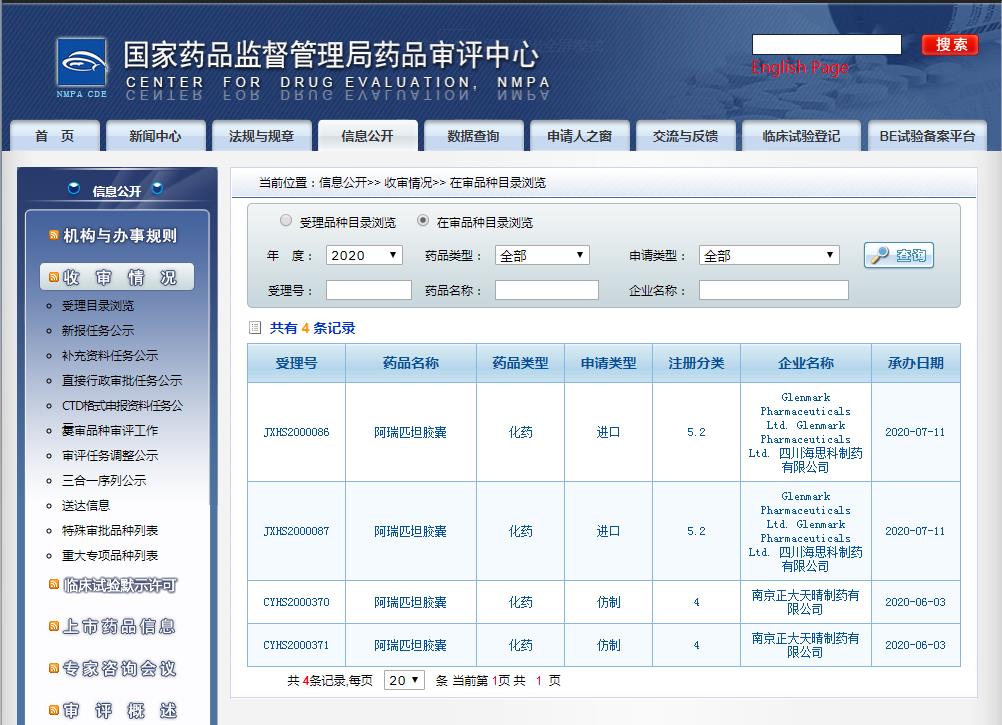
Task: Open the BE试验备案平台 tab
Action: click(x=928, y=135)
